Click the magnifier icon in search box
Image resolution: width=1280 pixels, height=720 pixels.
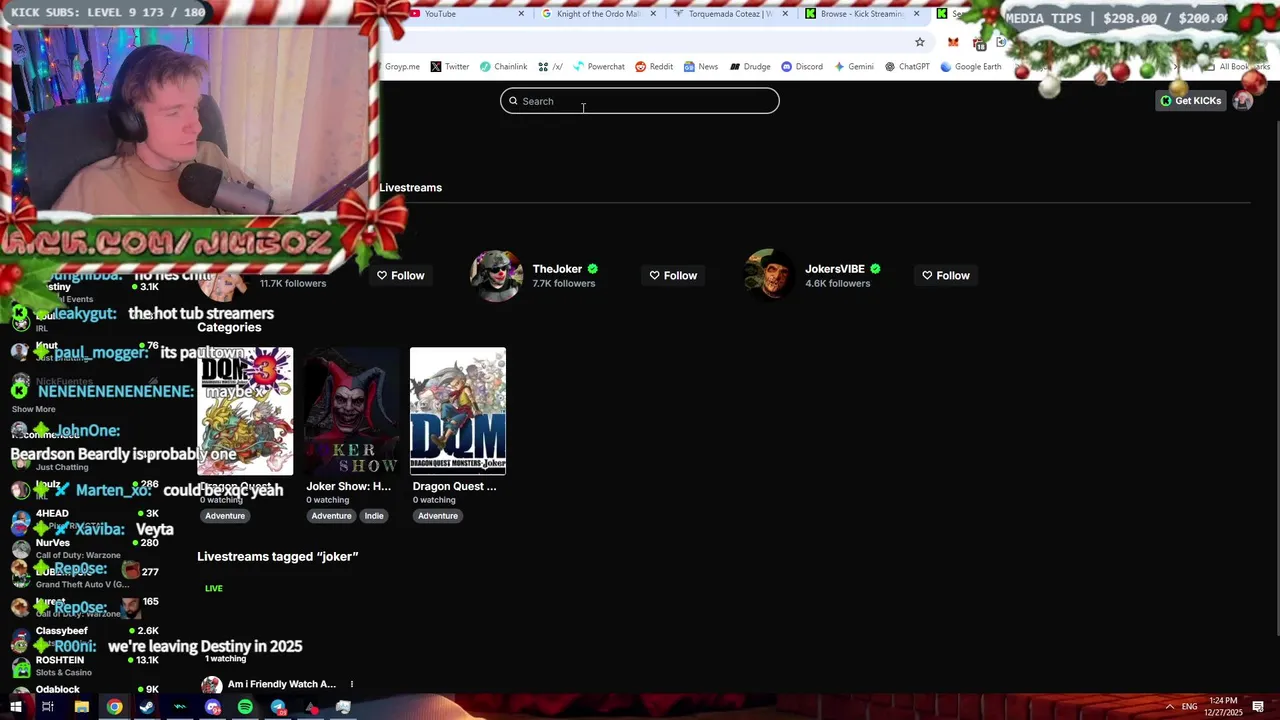click(x=513, y=101)
